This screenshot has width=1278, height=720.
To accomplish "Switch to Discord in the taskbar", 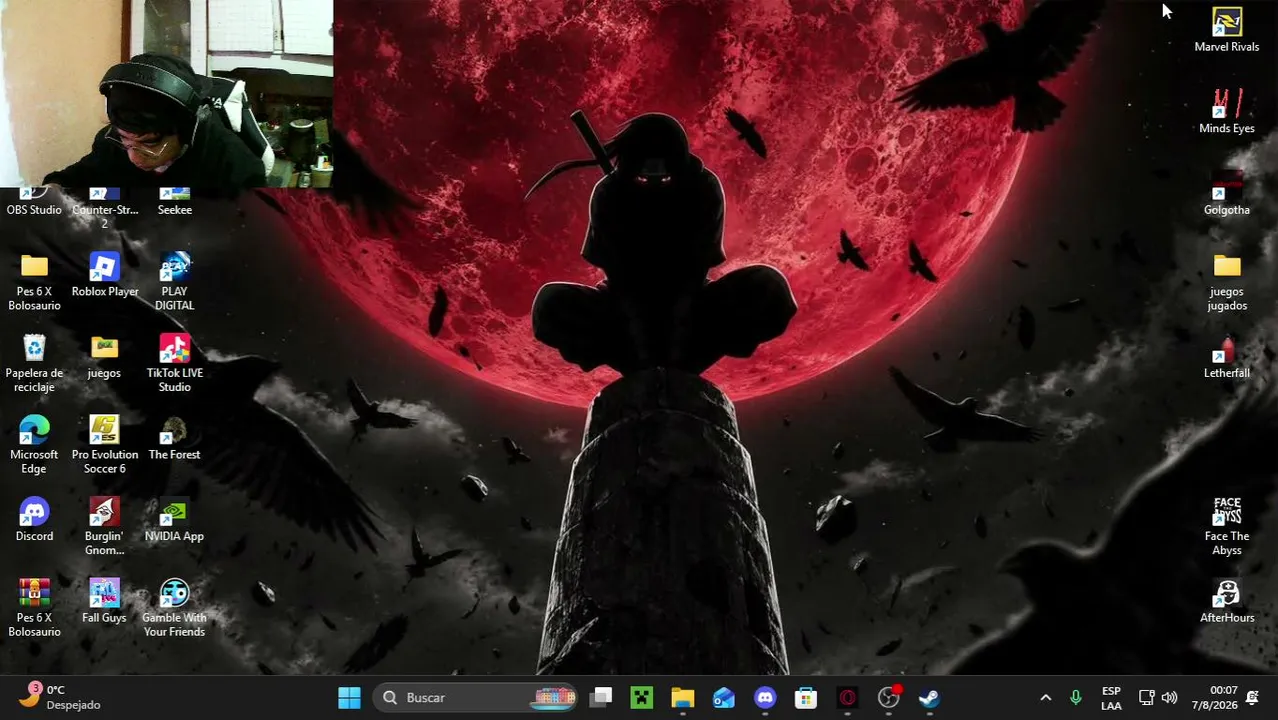I will point(765,698).
